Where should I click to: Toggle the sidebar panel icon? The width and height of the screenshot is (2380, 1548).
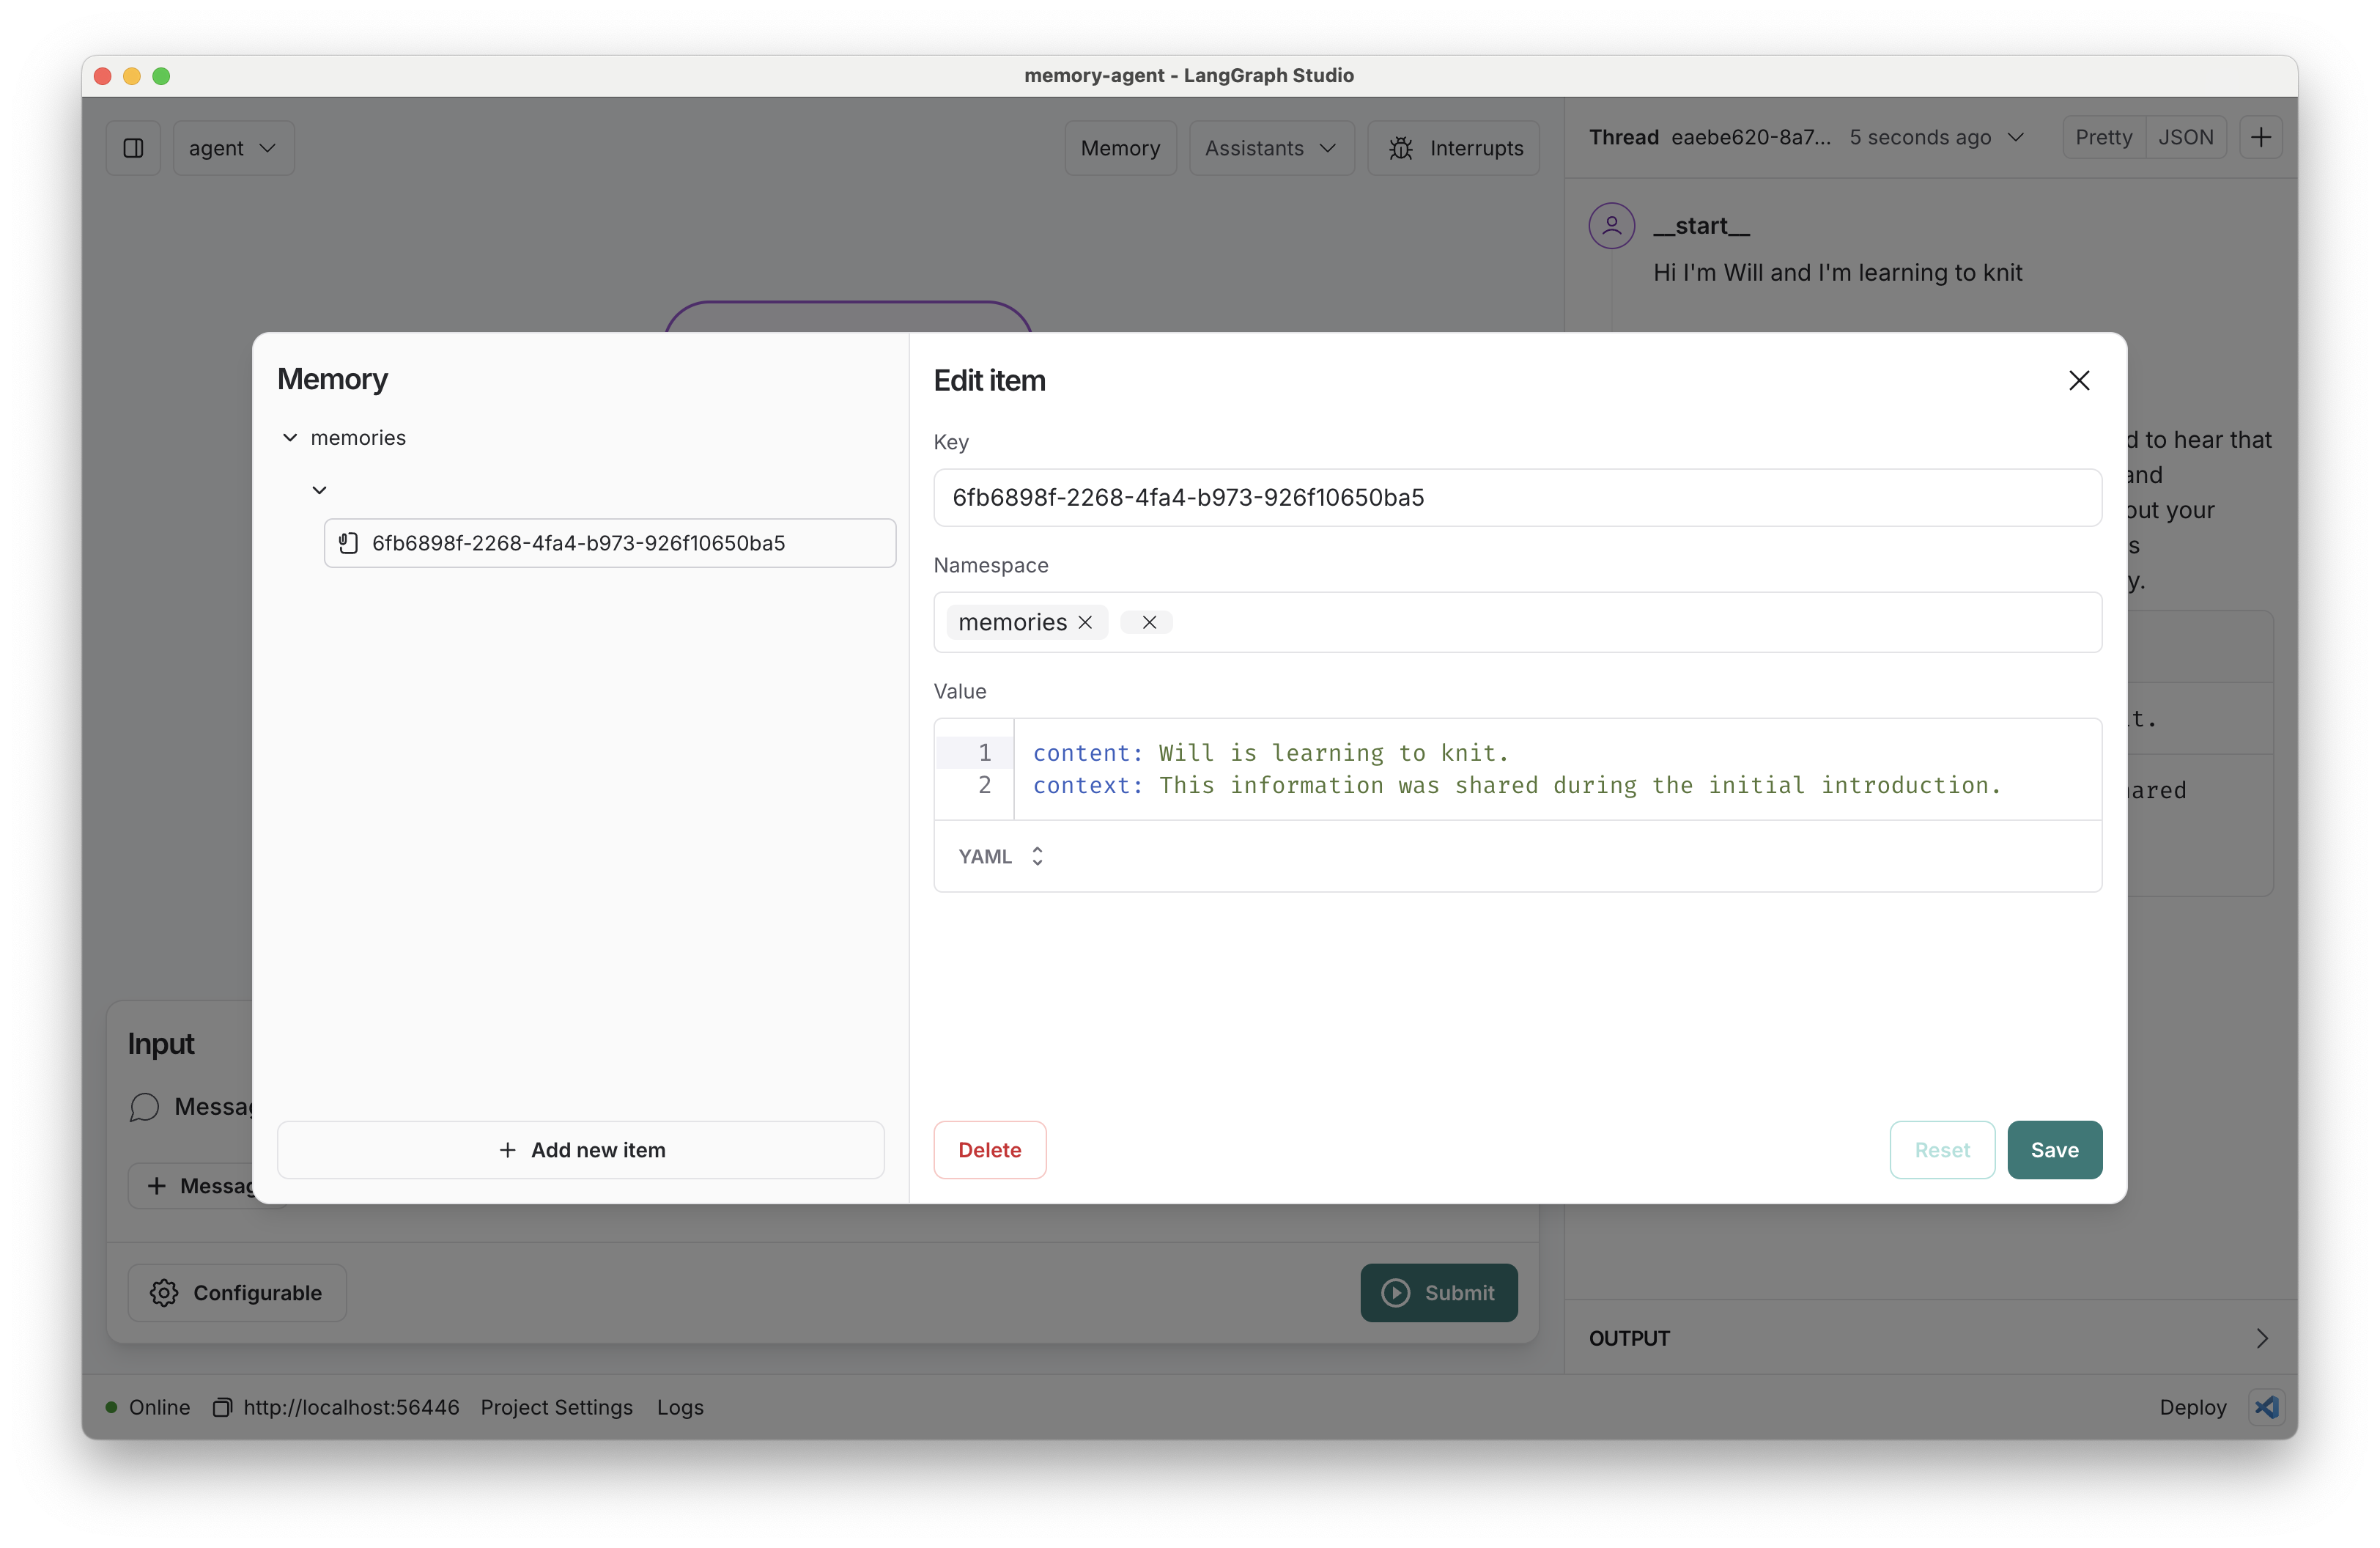point(133,148)
